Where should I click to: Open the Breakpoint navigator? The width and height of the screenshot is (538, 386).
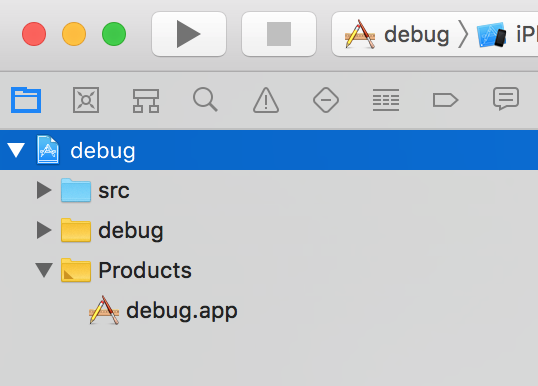pyautogui.click(x=445, y=100)
